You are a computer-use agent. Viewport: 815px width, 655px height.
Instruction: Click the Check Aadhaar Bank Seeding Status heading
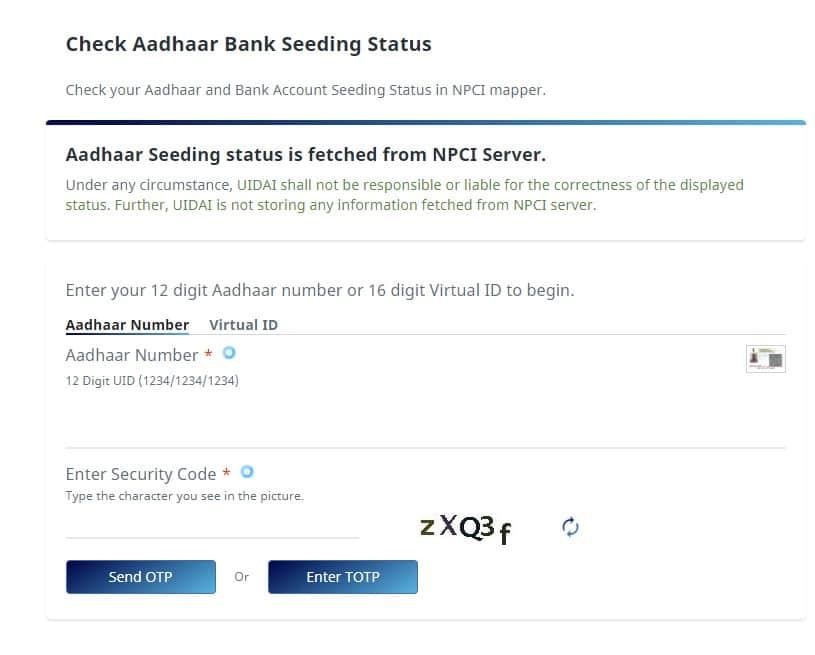(248, 44)
